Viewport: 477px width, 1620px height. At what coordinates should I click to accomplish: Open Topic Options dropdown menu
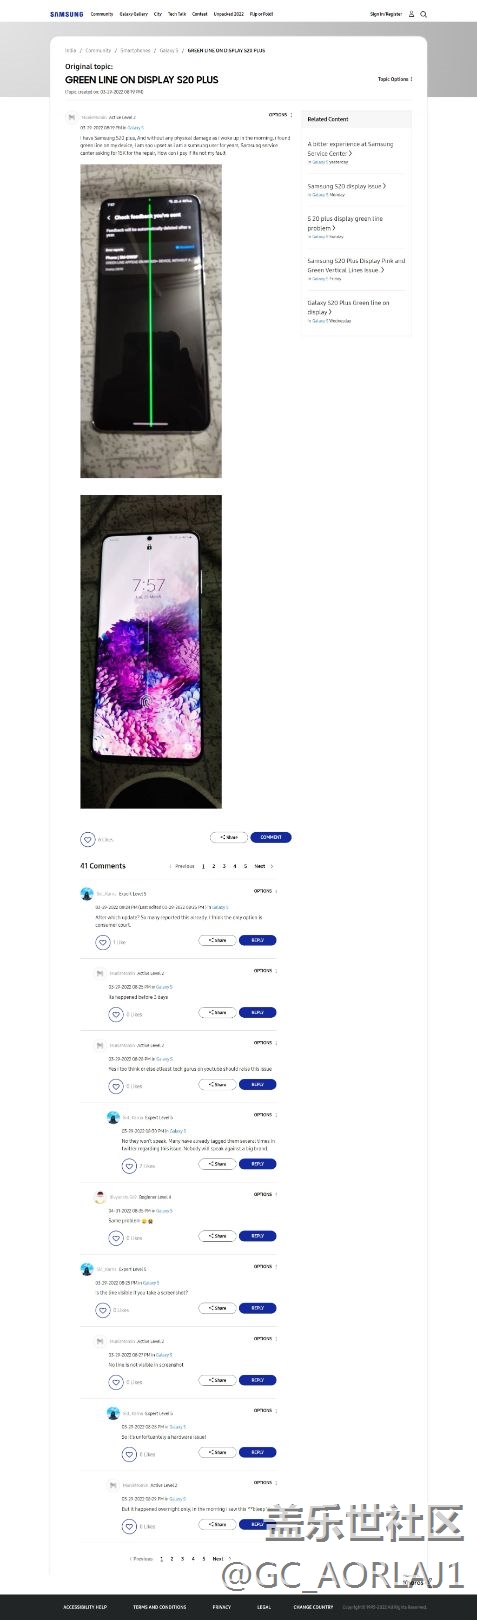click(395, 79)
